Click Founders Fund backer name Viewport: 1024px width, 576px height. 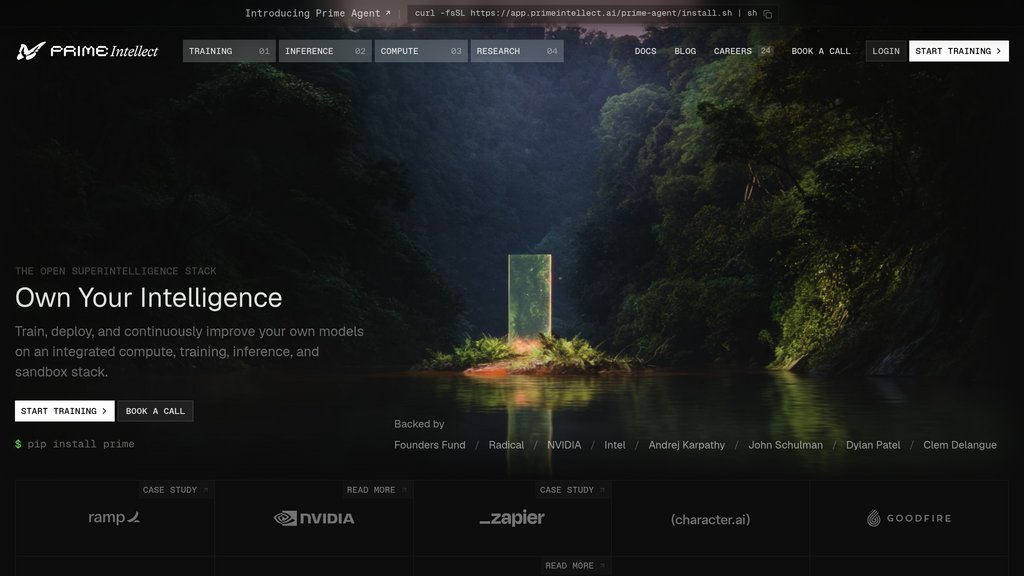tap(430, 445)
